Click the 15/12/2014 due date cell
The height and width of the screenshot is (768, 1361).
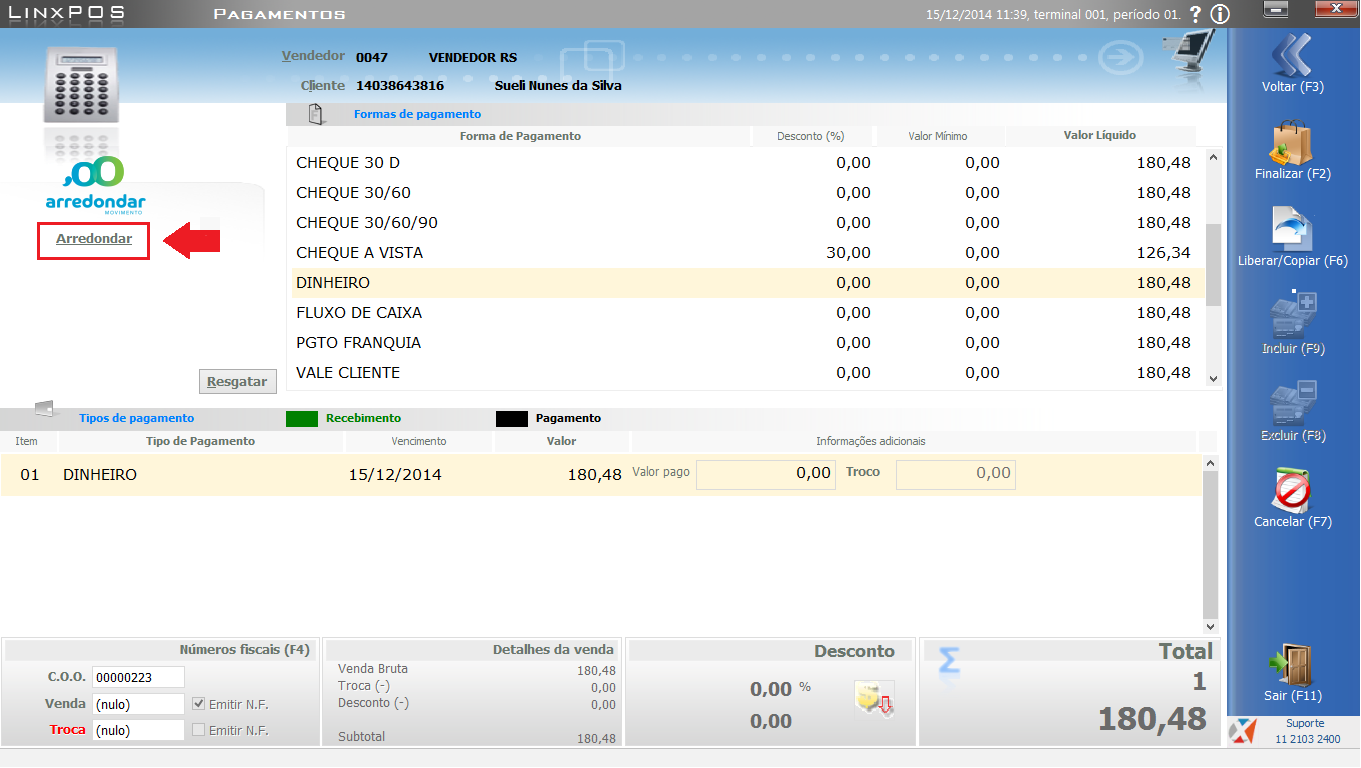tap(394, 475)
